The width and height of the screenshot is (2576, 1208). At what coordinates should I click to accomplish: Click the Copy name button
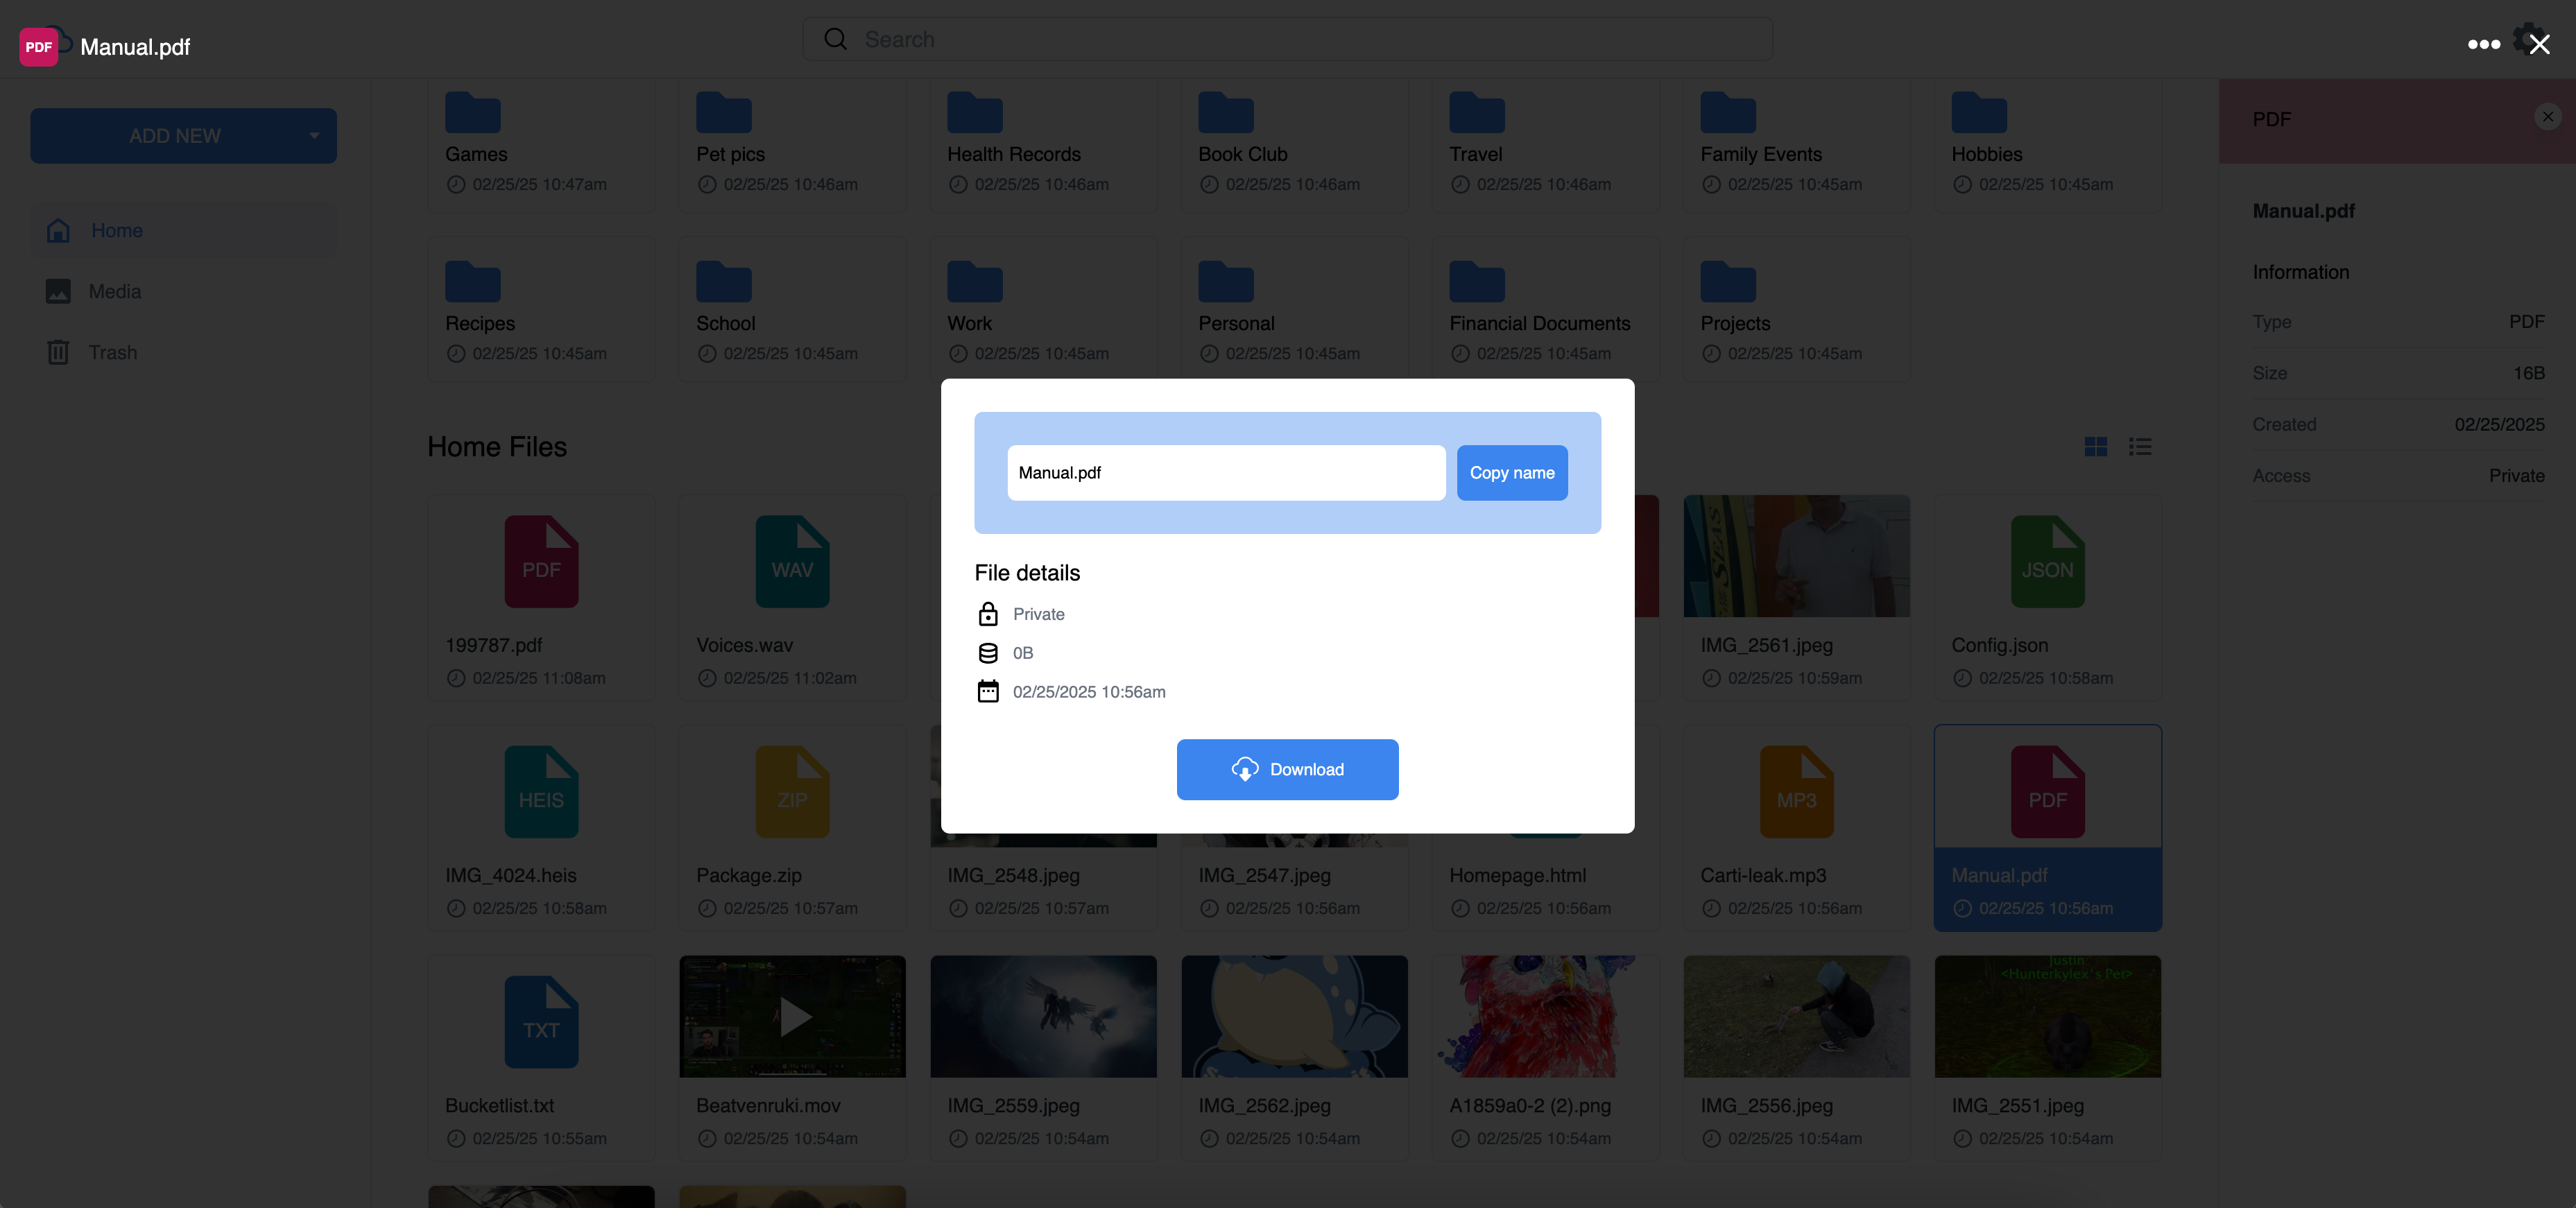(x=1511, y=472)
